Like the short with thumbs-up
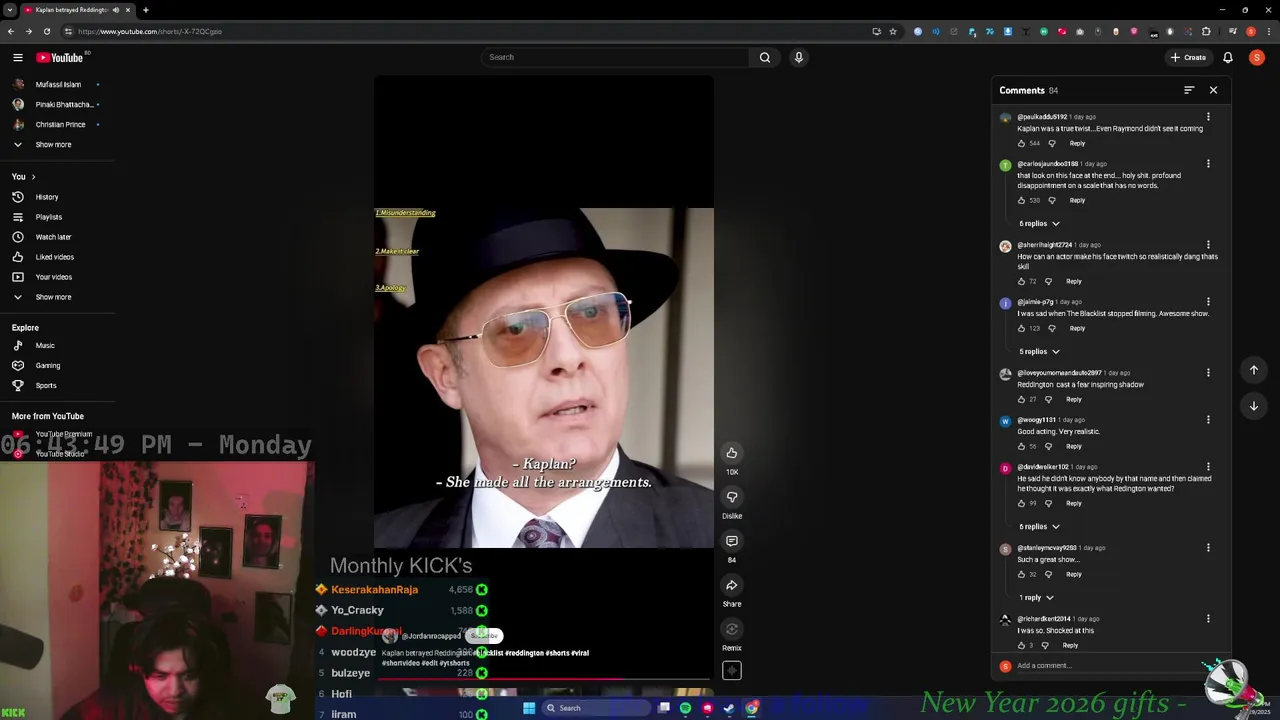Viewport: 1280px width, 720px height. click(732, 453)
